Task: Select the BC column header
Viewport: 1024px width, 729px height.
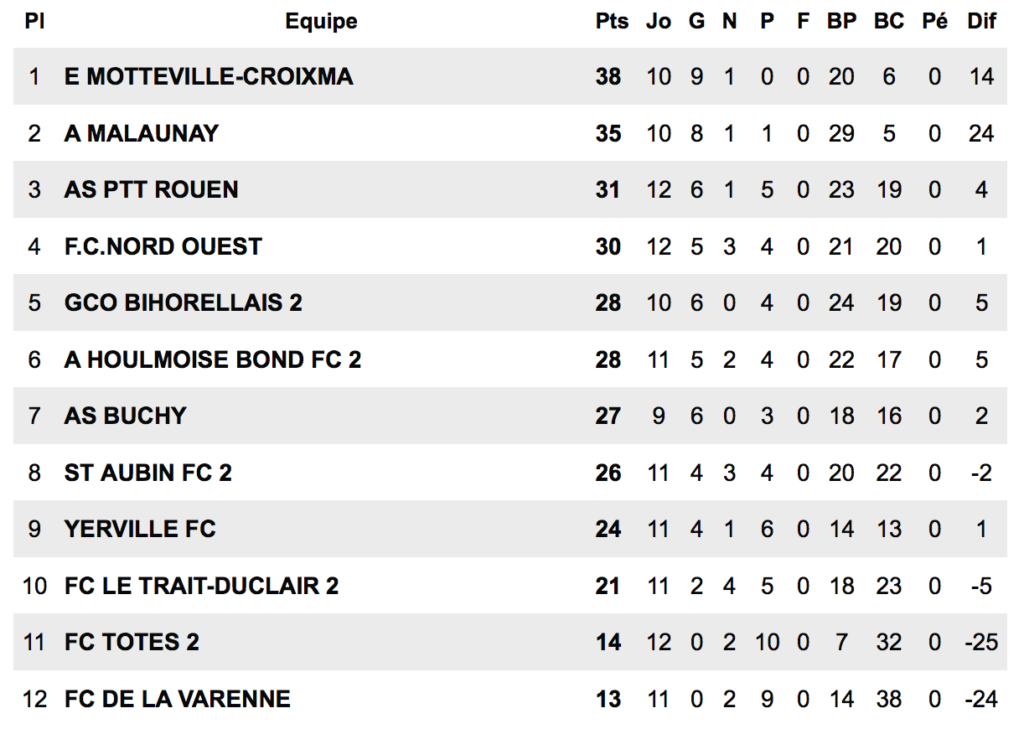Action: [889, 21]
